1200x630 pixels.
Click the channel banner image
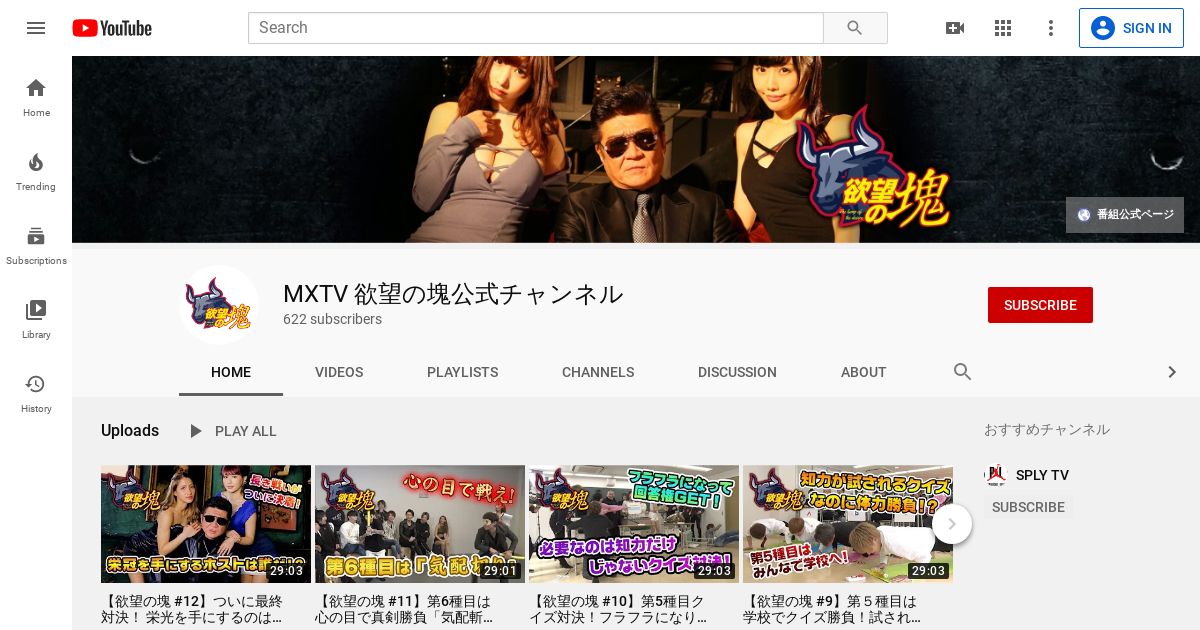[636, 149]
